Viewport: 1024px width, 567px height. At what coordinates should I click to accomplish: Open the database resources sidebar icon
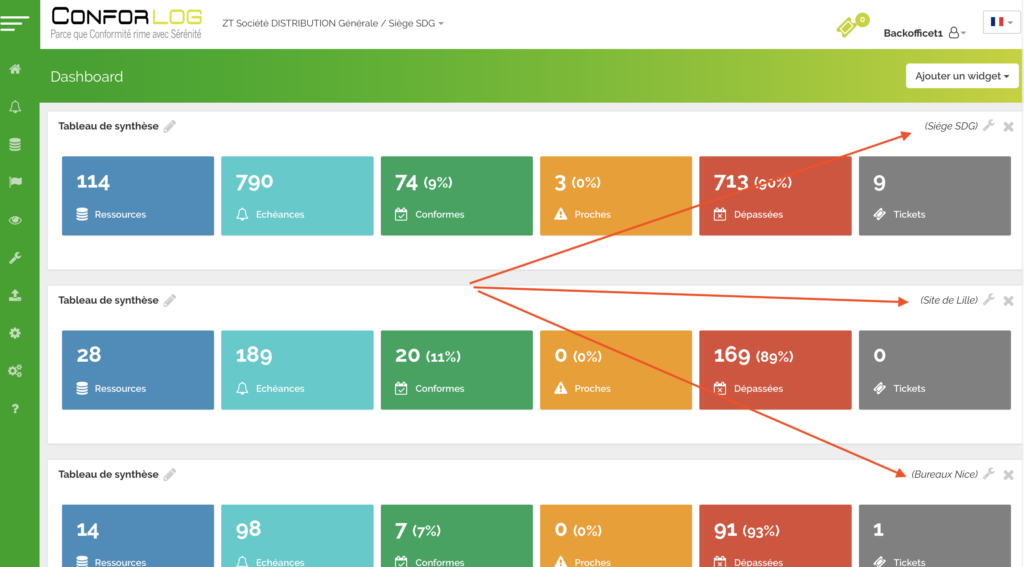pyautogui.click(x=15, y=144)
